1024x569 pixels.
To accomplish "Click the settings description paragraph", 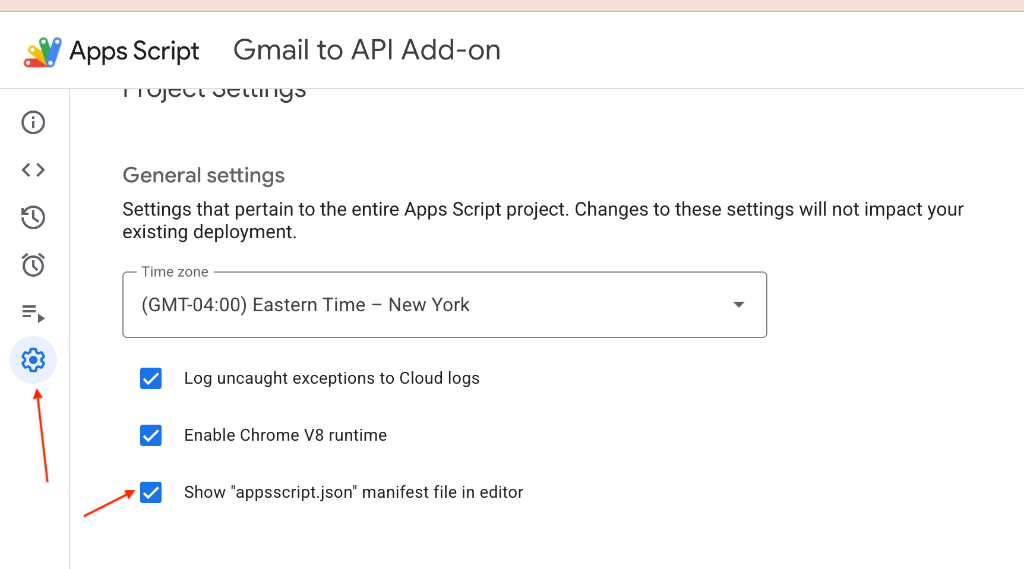I will (543, 221).
